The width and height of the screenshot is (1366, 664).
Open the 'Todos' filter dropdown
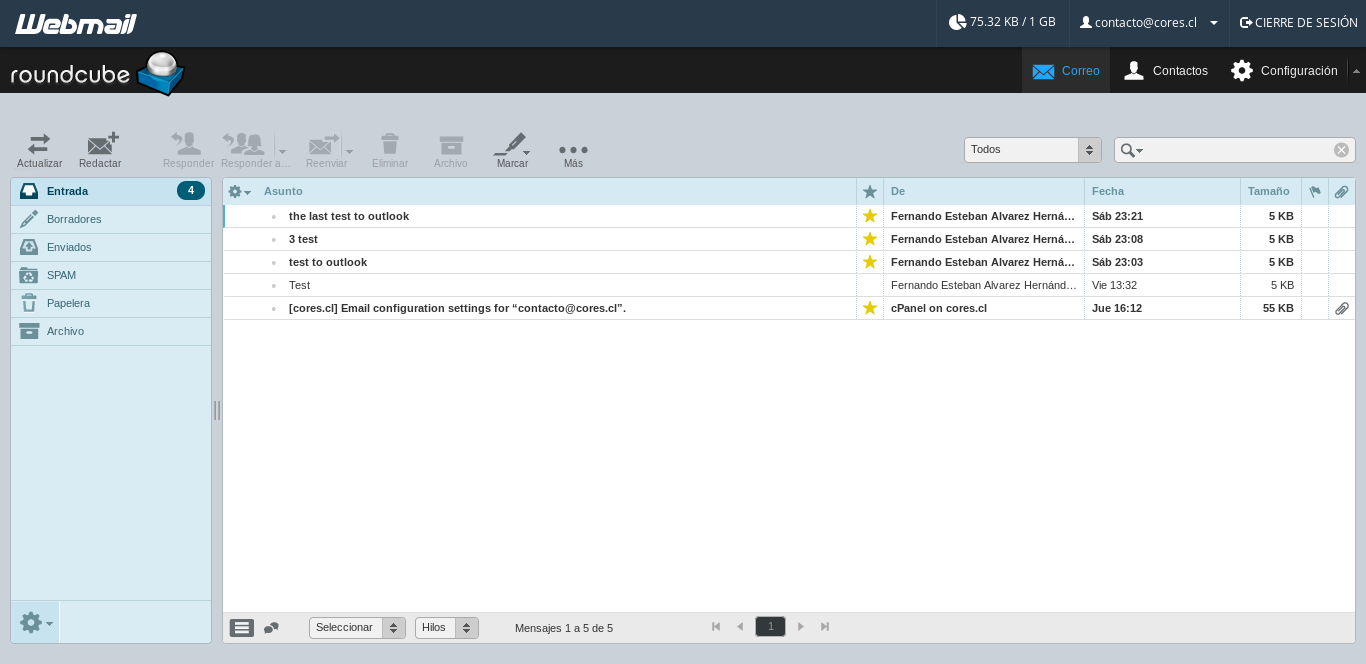(x=1031, y=149)
